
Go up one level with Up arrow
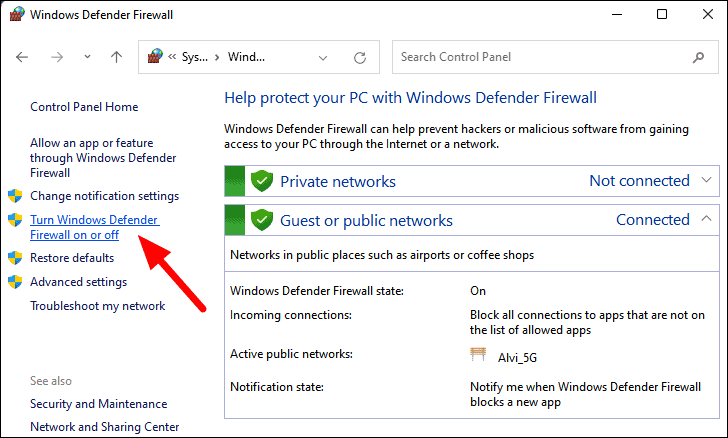pyautogui.click(x=117, y=57)
